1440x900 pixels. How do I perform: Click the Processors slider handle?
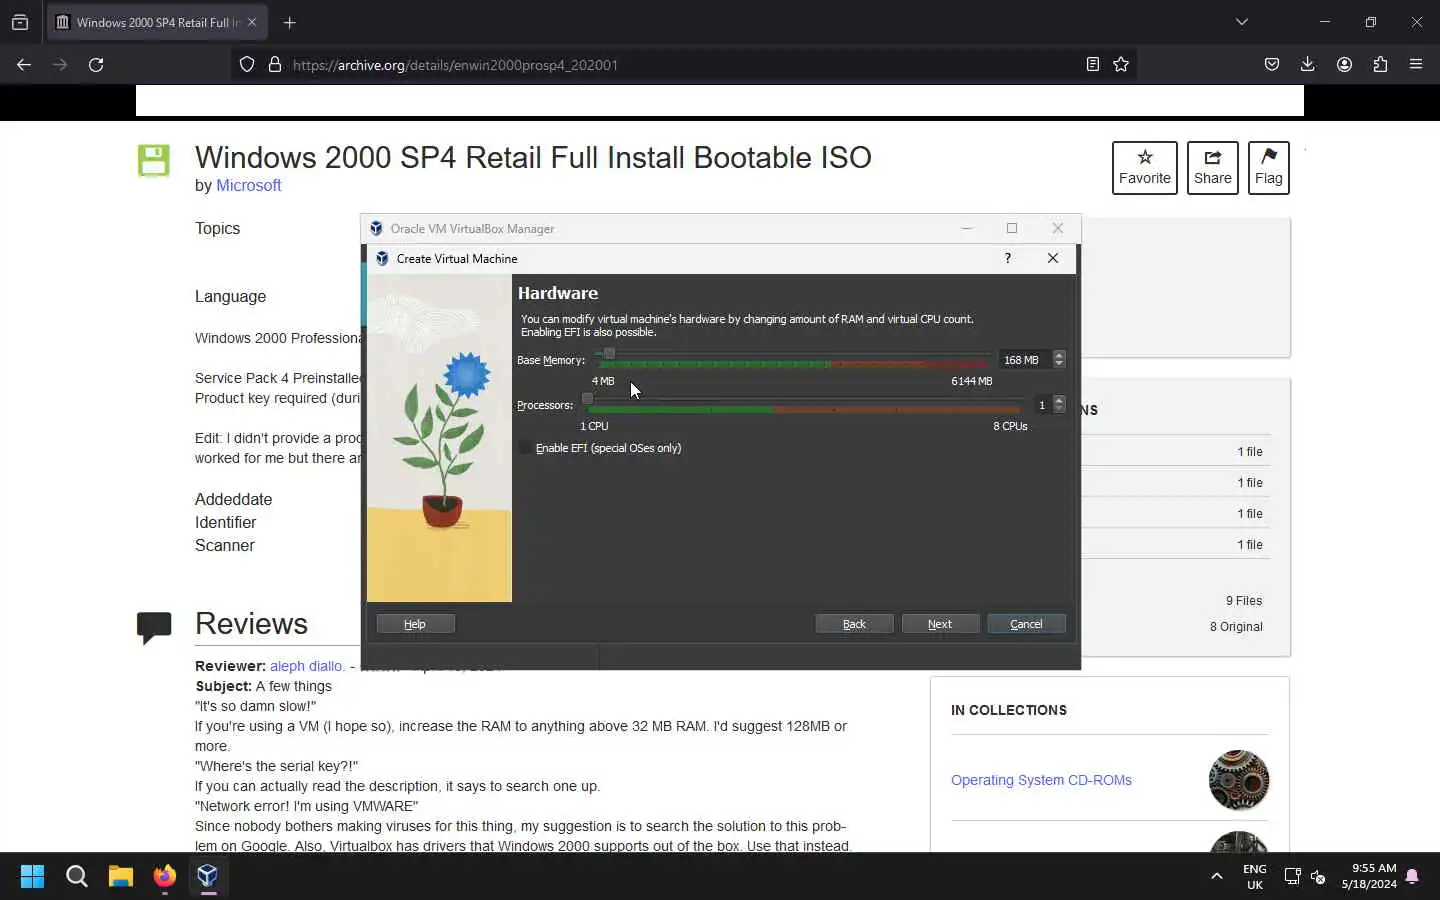pyautogui.click(x=588, y=398)
